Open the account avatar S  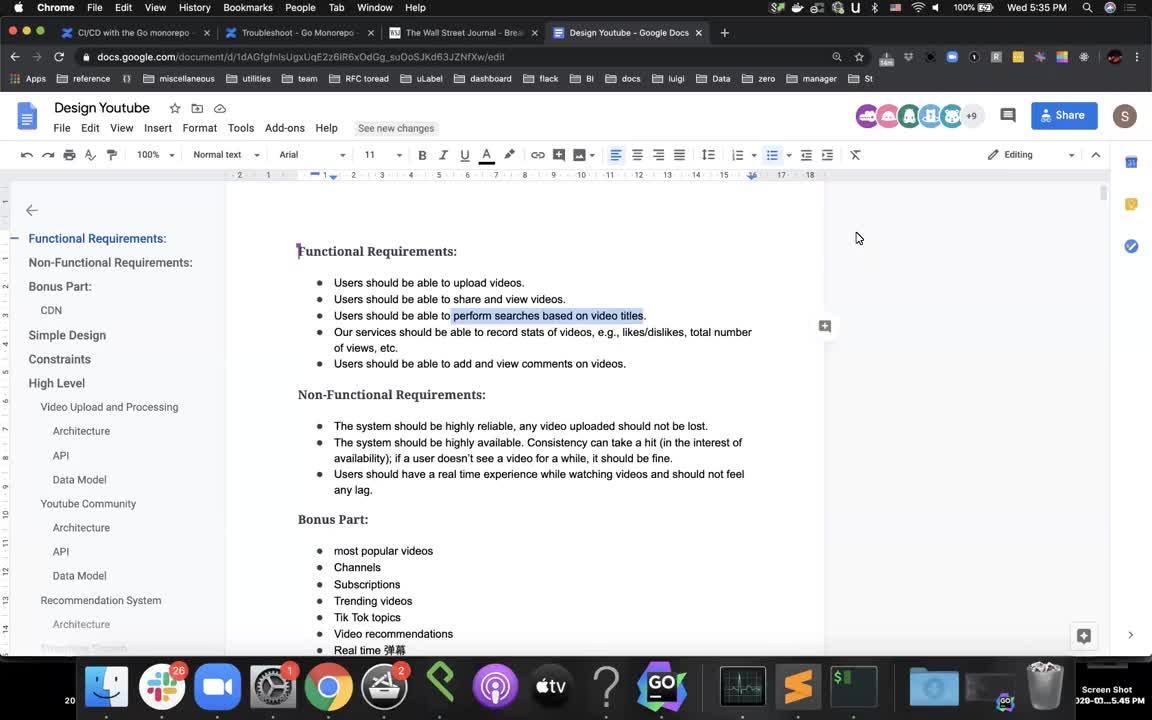point(1125,116)
